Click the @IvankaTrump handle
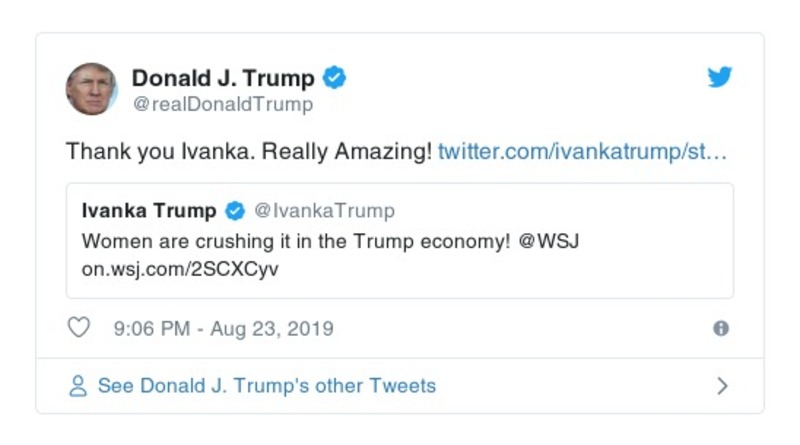Image resolution: width=800 pixels, height=445 pixels. 325,211
